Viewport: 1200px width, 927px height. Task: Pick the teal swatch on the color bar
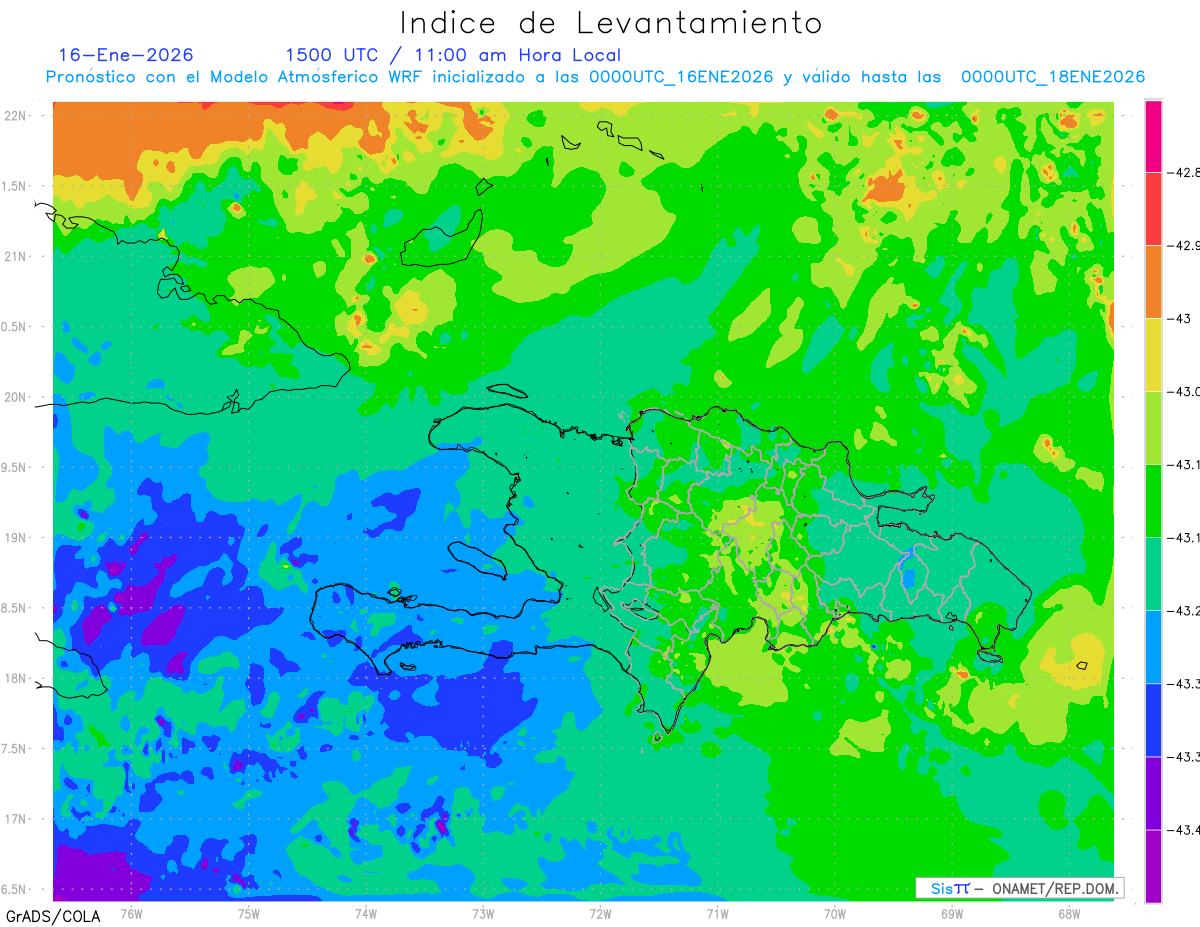1153,574
